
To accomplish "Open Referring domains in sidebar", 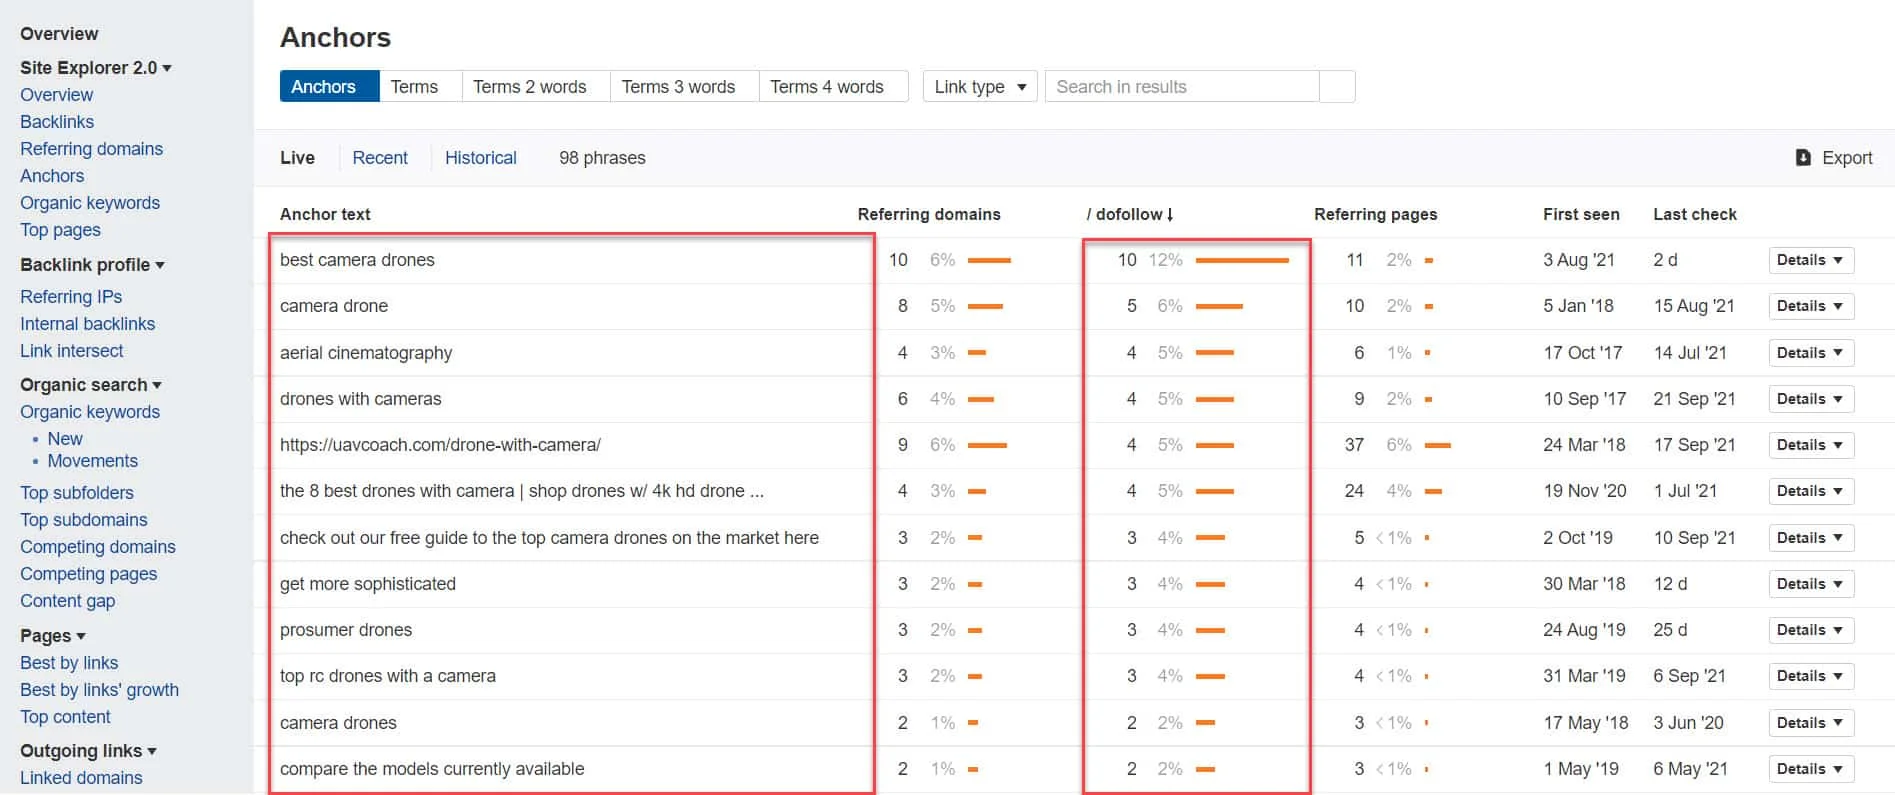I will 91,149.
